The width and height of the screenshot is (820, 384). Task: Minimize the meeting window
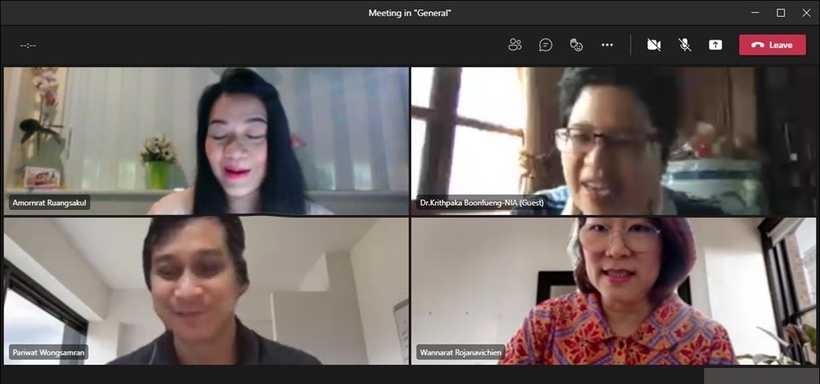point(755,13)
